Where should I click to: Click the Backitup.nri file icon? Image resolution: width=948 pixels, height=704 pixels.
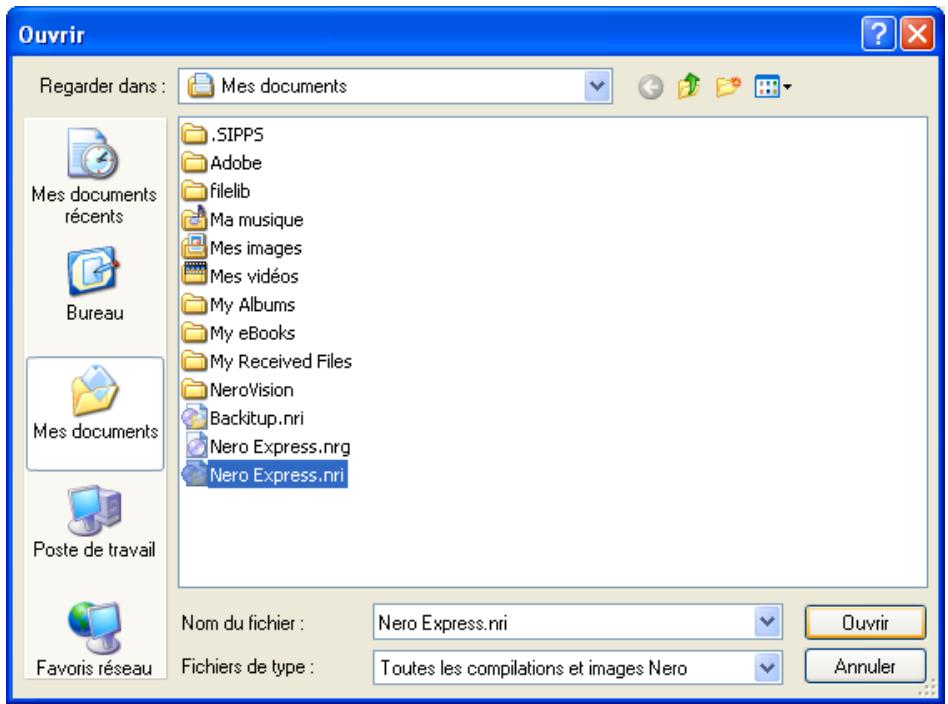[x=195, y=417]
